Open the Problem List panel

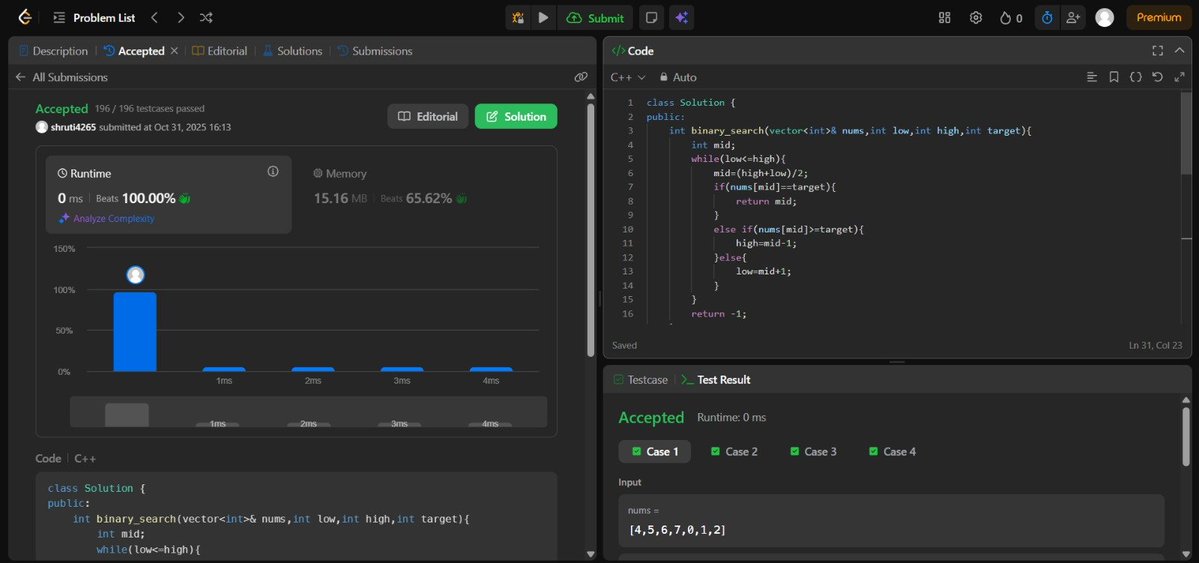[92, 18]
